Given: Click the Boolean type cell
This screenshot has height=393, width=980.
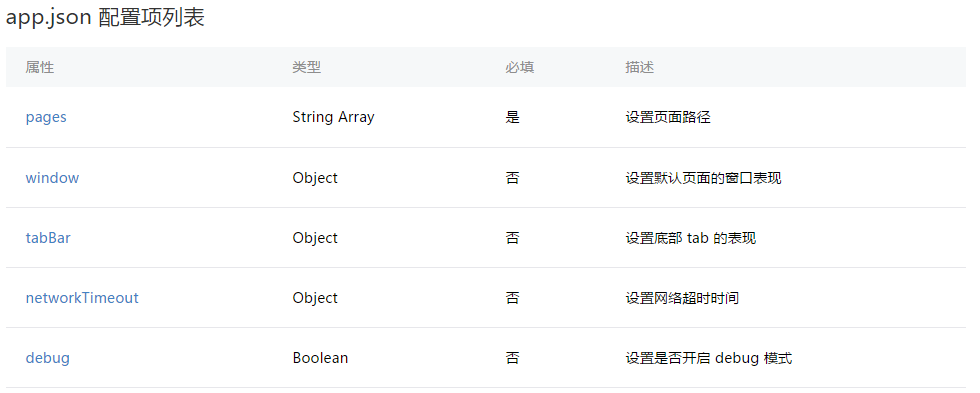Looking at the screenshot, I should pyautogui.click(x=320, y=358).
